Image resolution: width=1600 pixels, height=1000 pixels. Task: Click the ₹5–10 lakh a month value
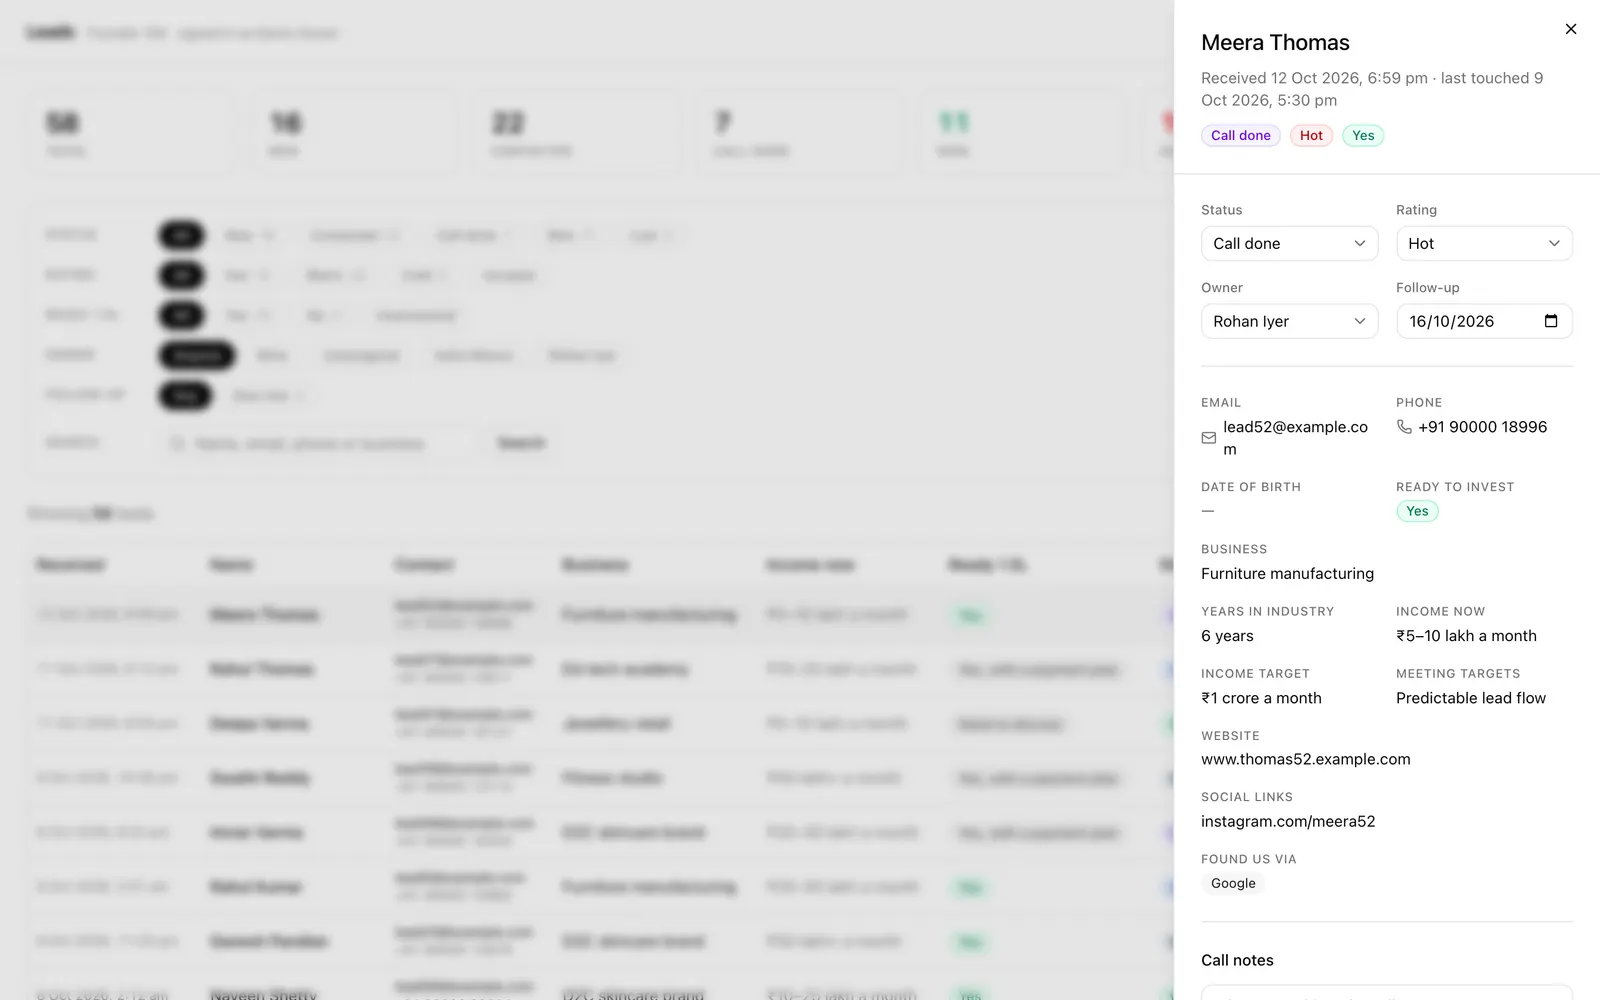point(1466,636)
